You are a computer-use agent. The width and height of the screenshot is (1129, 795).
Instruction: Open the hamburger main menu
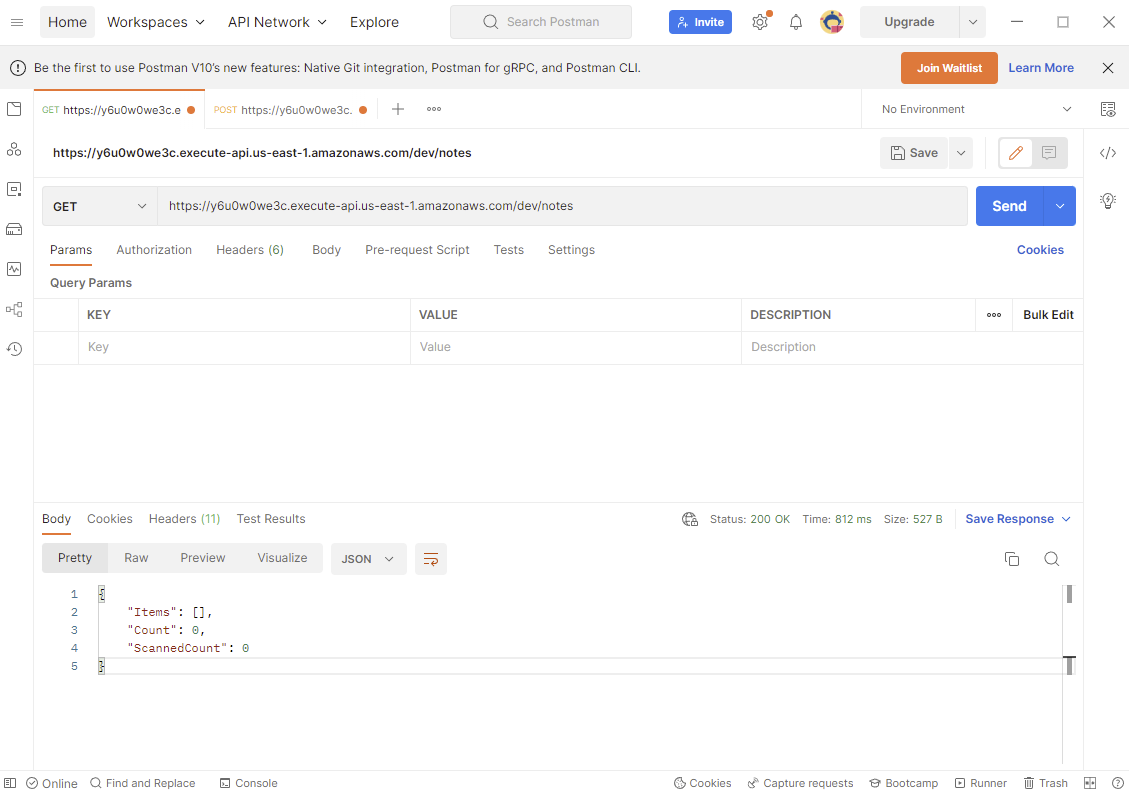[17, 22]
